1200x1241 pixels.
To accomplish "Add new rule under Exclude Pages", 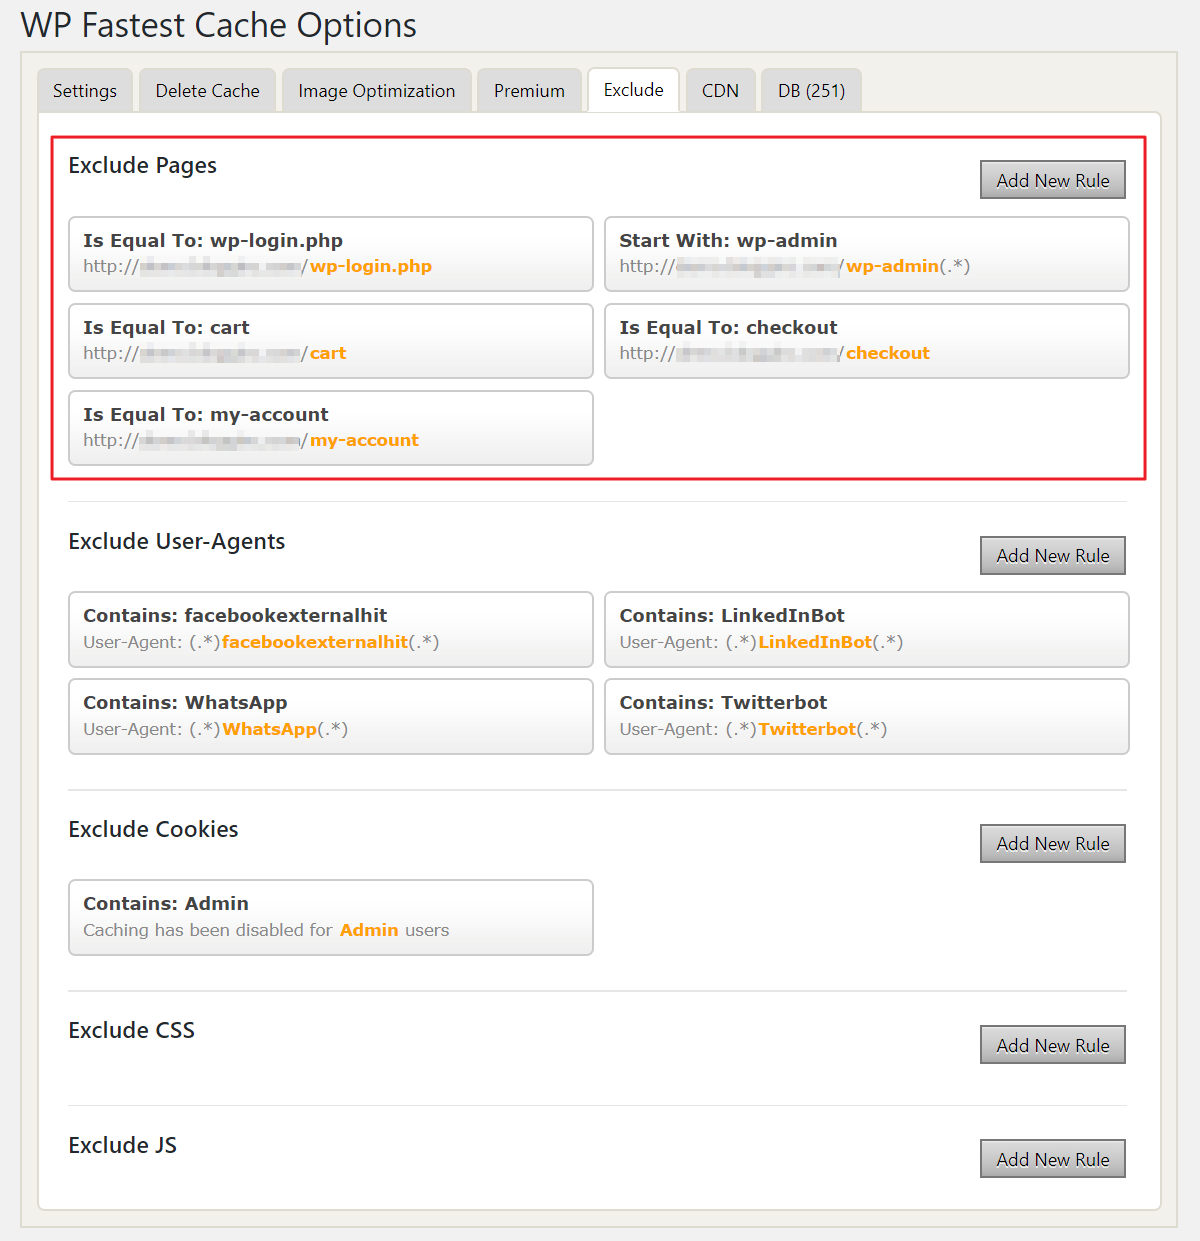I will (x=1052, y=180).
